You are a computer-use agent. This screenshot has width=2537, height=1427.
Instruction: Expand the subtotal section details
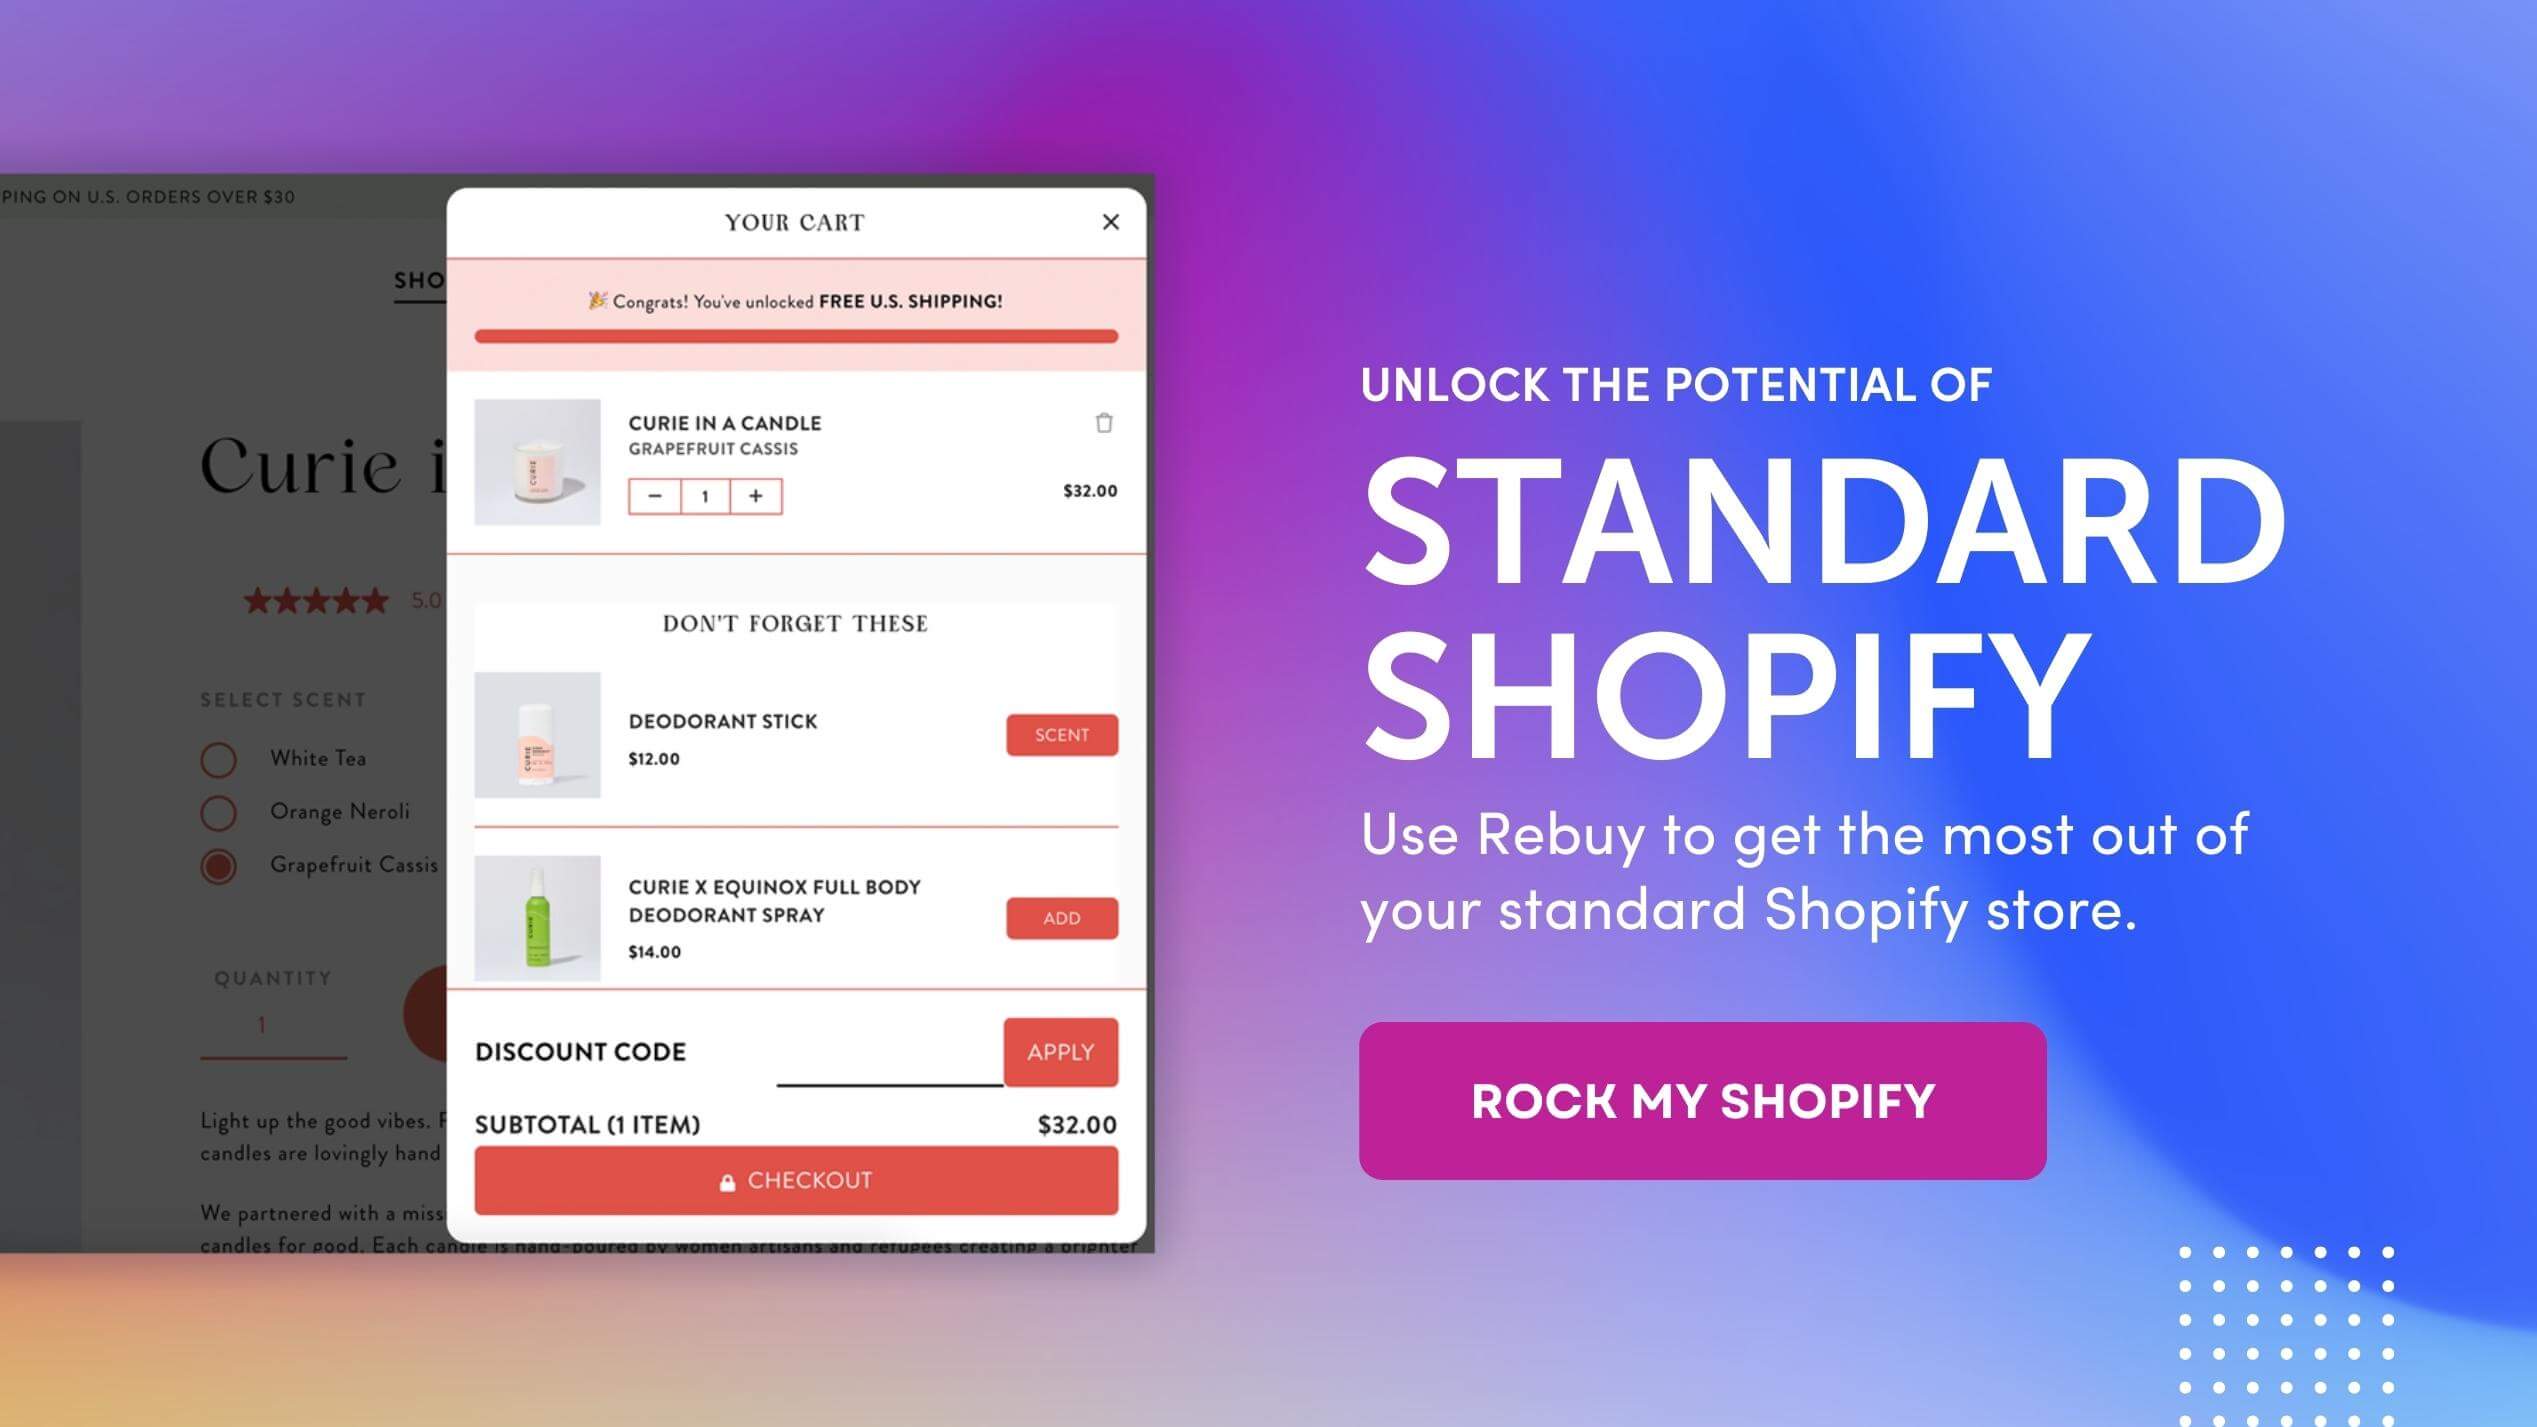(x=587, y=1124)
